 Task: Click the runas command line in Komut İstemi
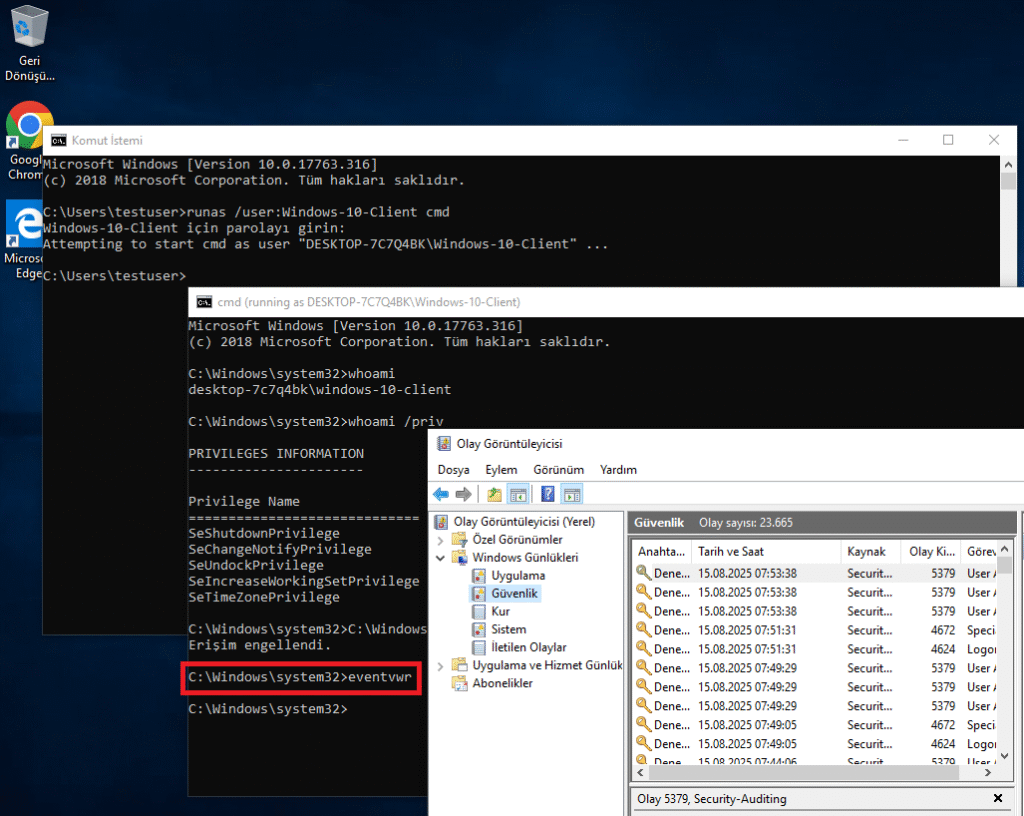pyautogui.click(x=246, y=212)
